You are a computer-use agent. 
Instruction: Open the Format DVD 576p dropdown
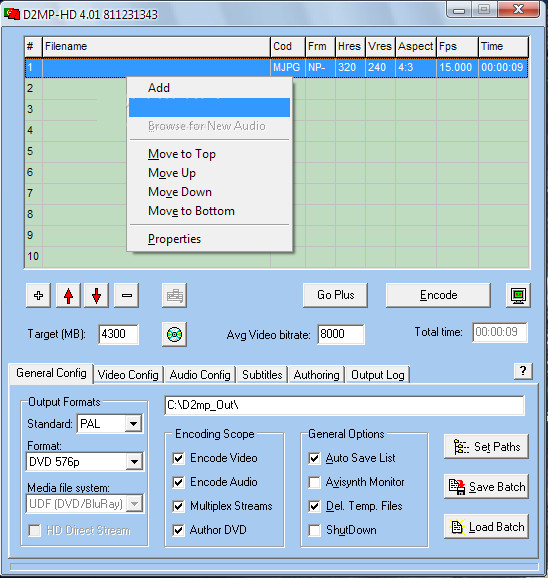click(134, 462)
